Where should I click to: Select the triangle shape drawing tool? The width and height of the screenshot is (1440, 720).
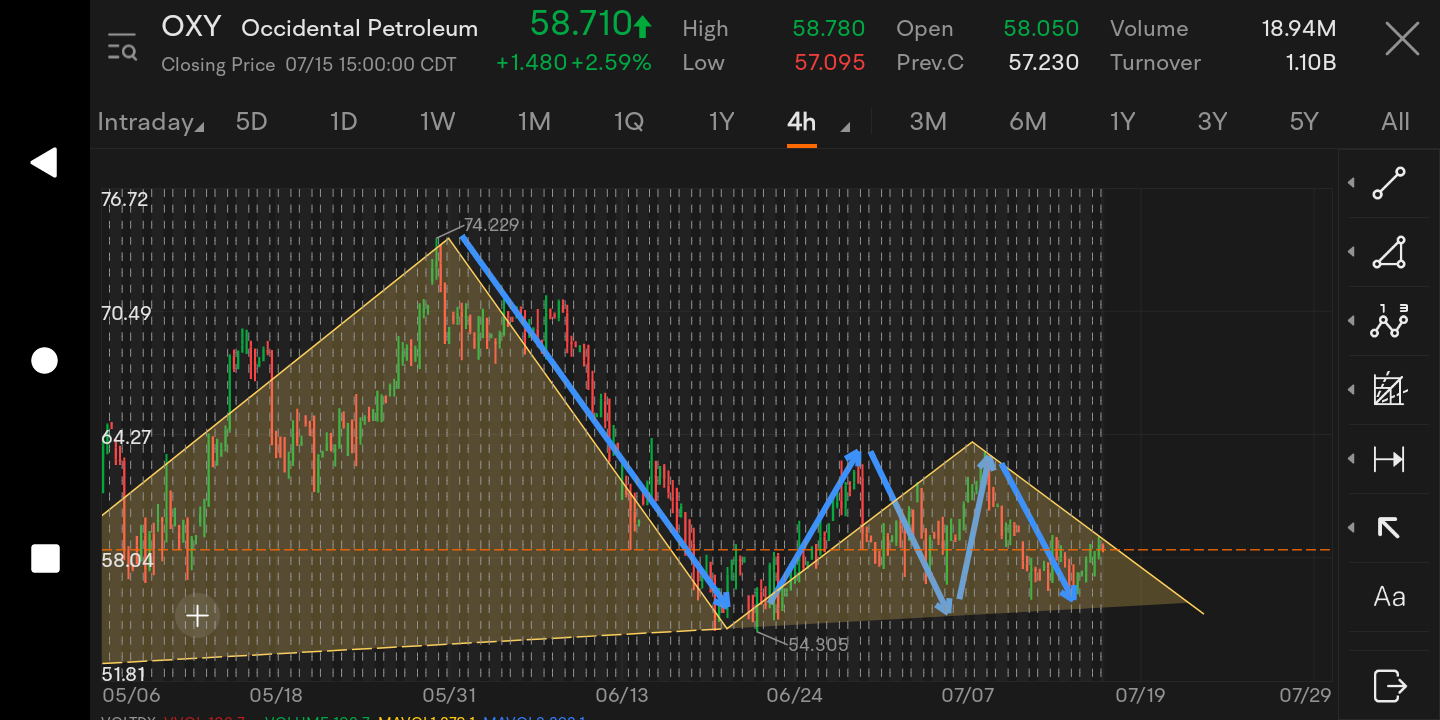tap(1389, 252)
